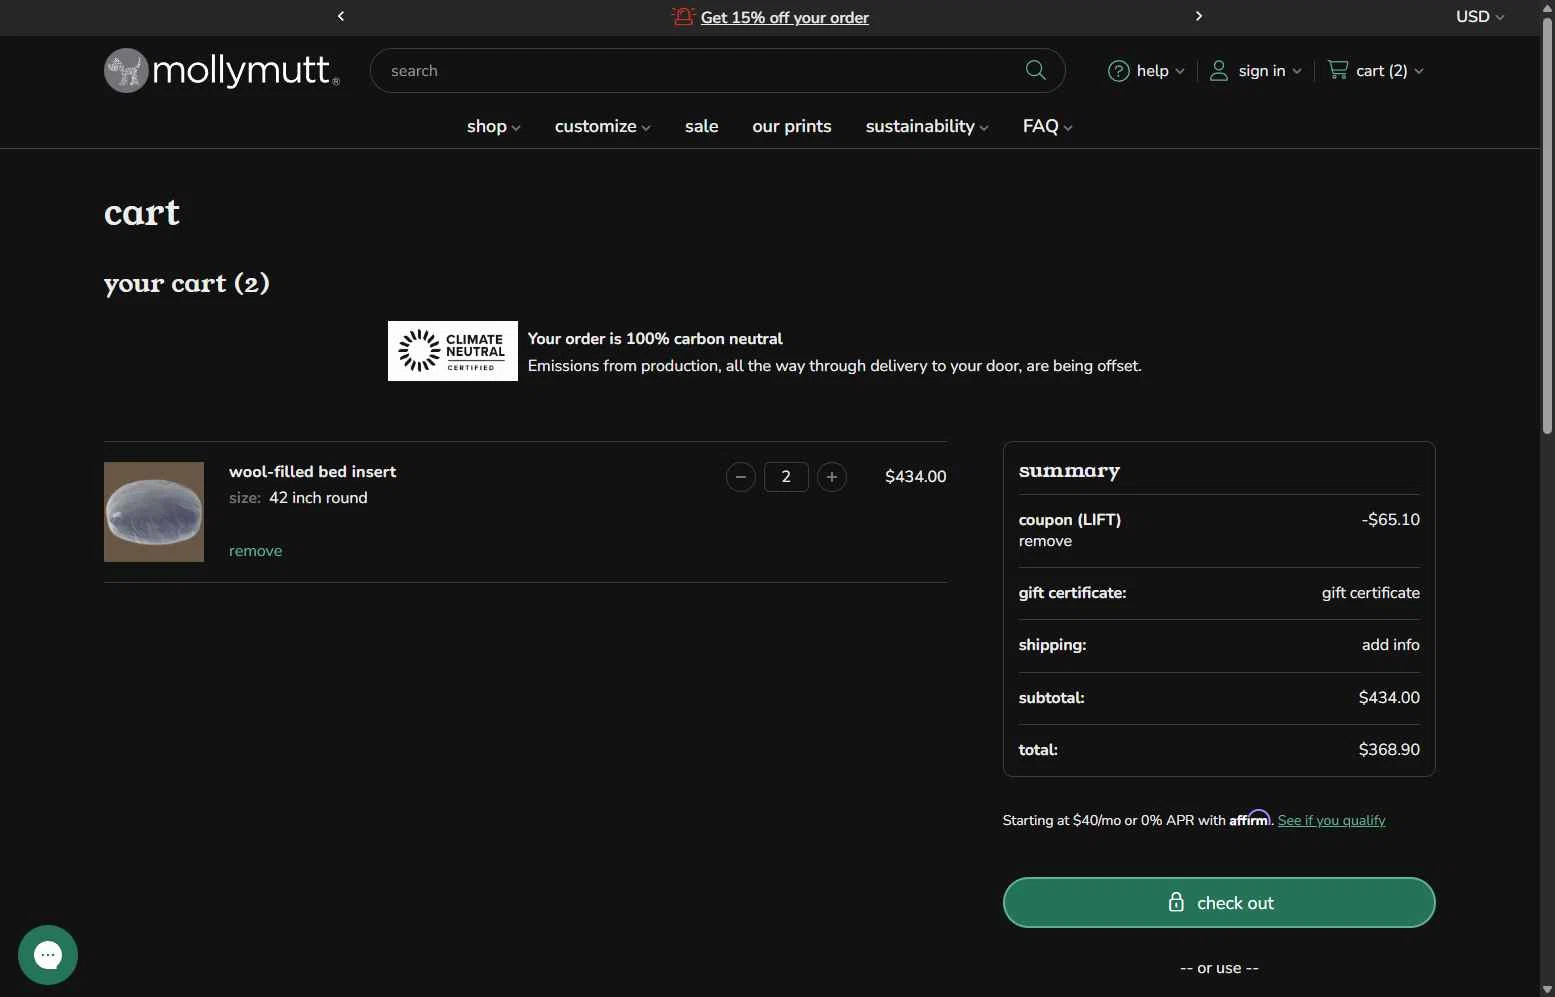
Task: Click the search magnifier icon
Action: 1036,70
